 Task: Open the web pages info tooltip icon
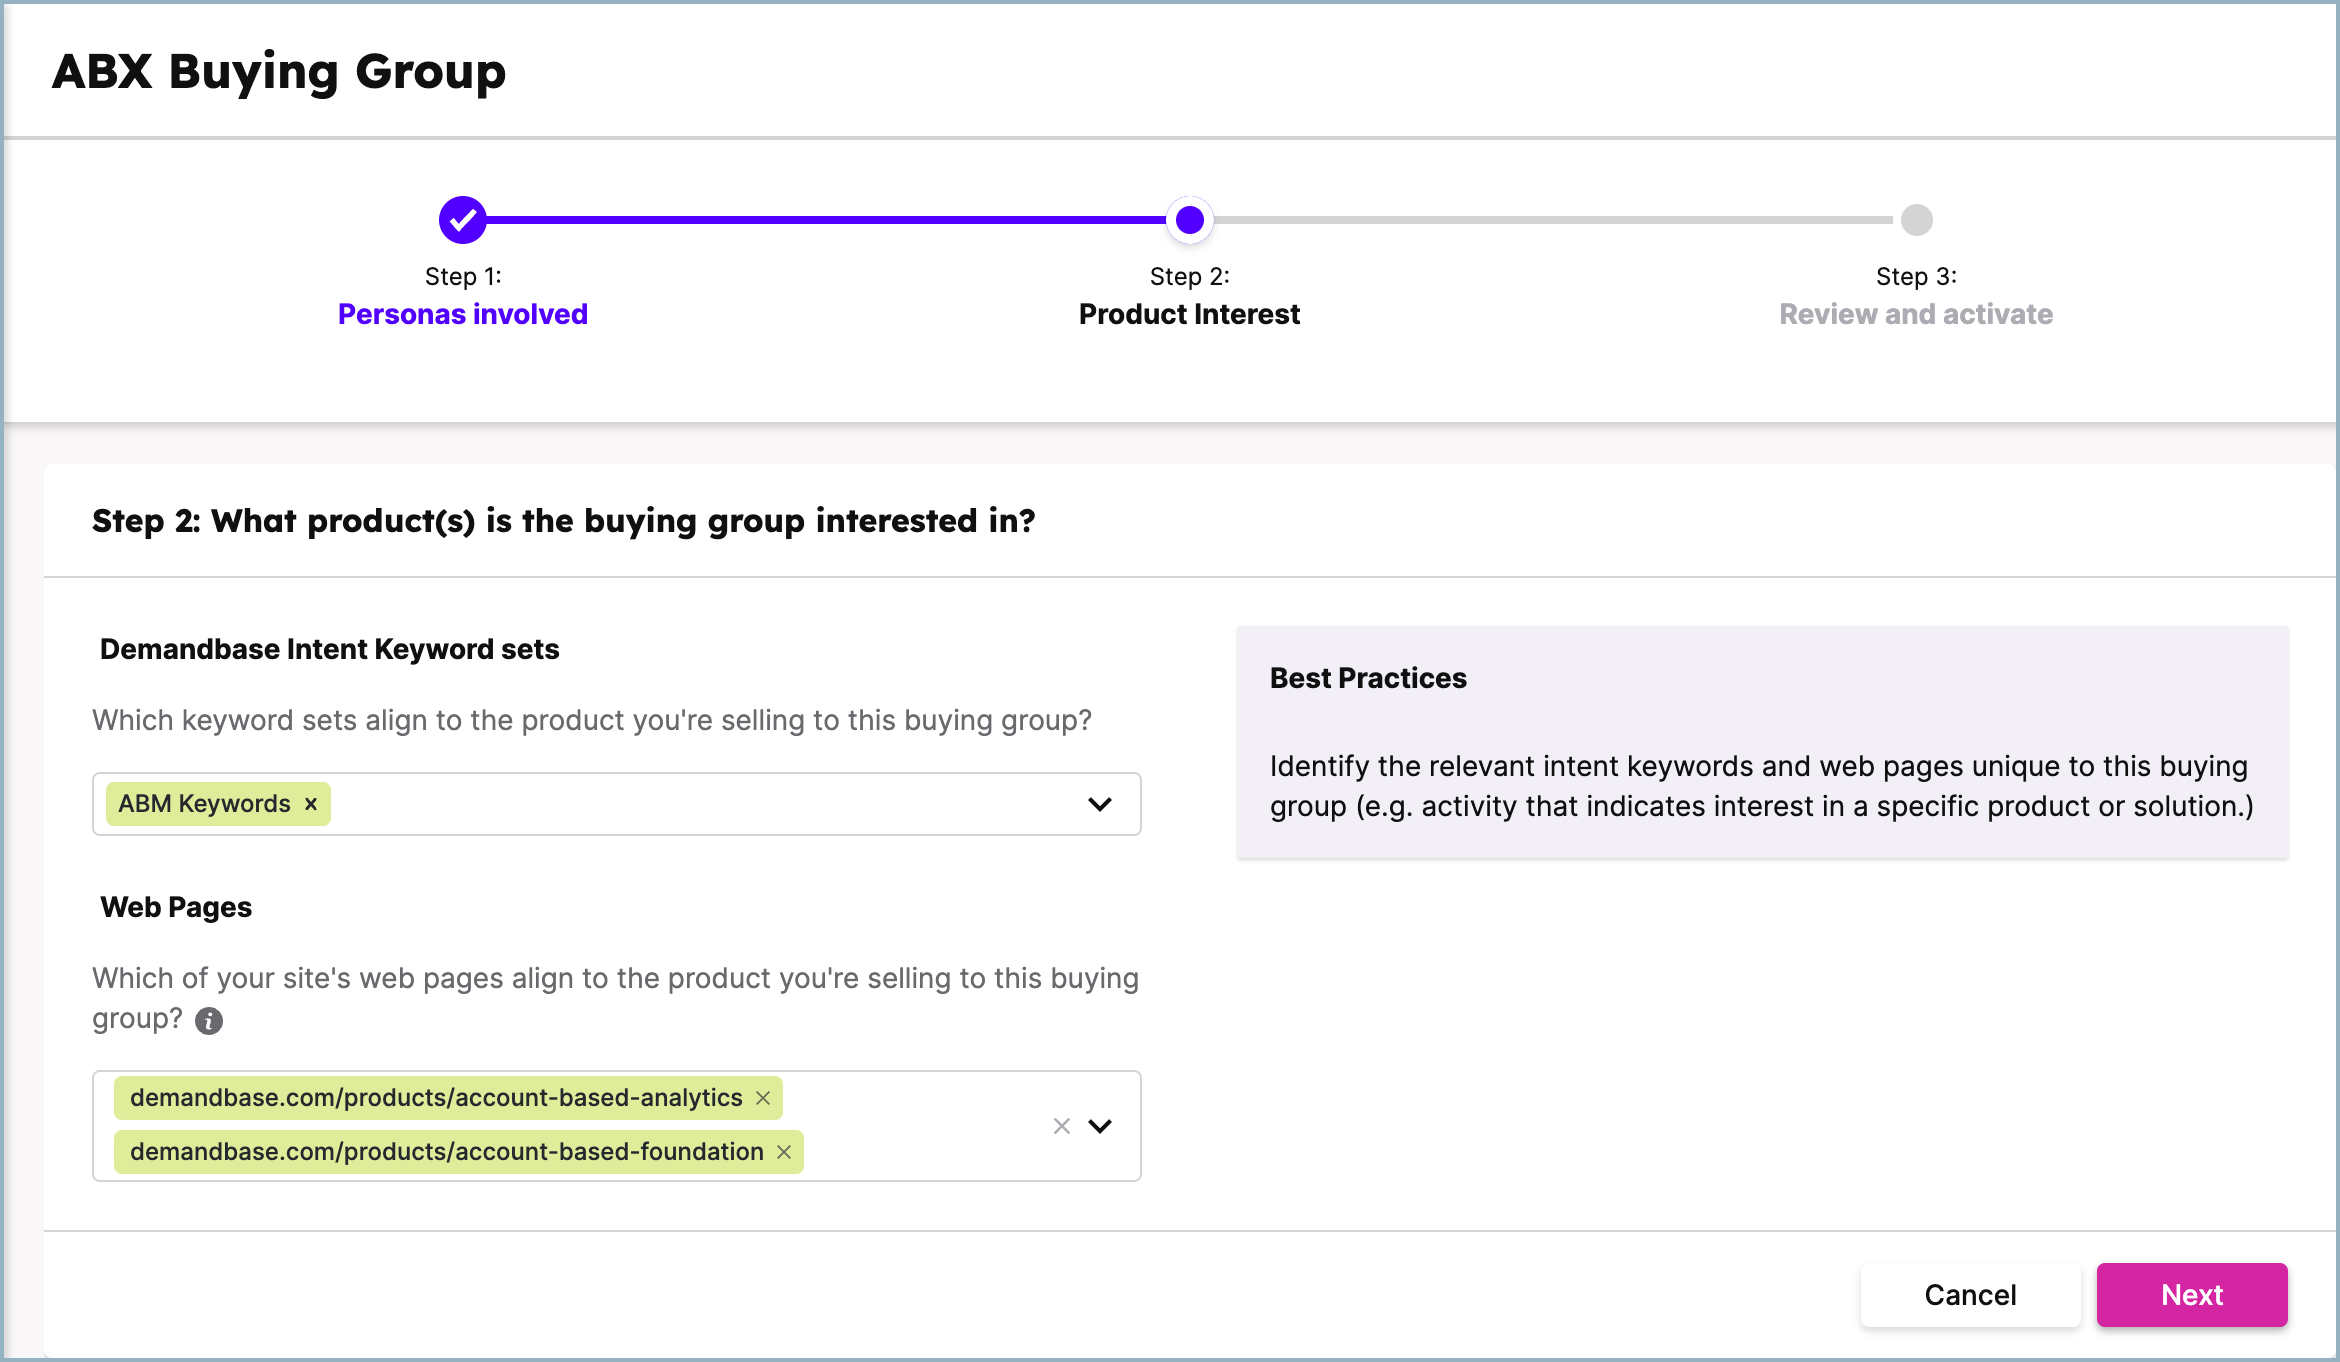[x=209, y=1021]
